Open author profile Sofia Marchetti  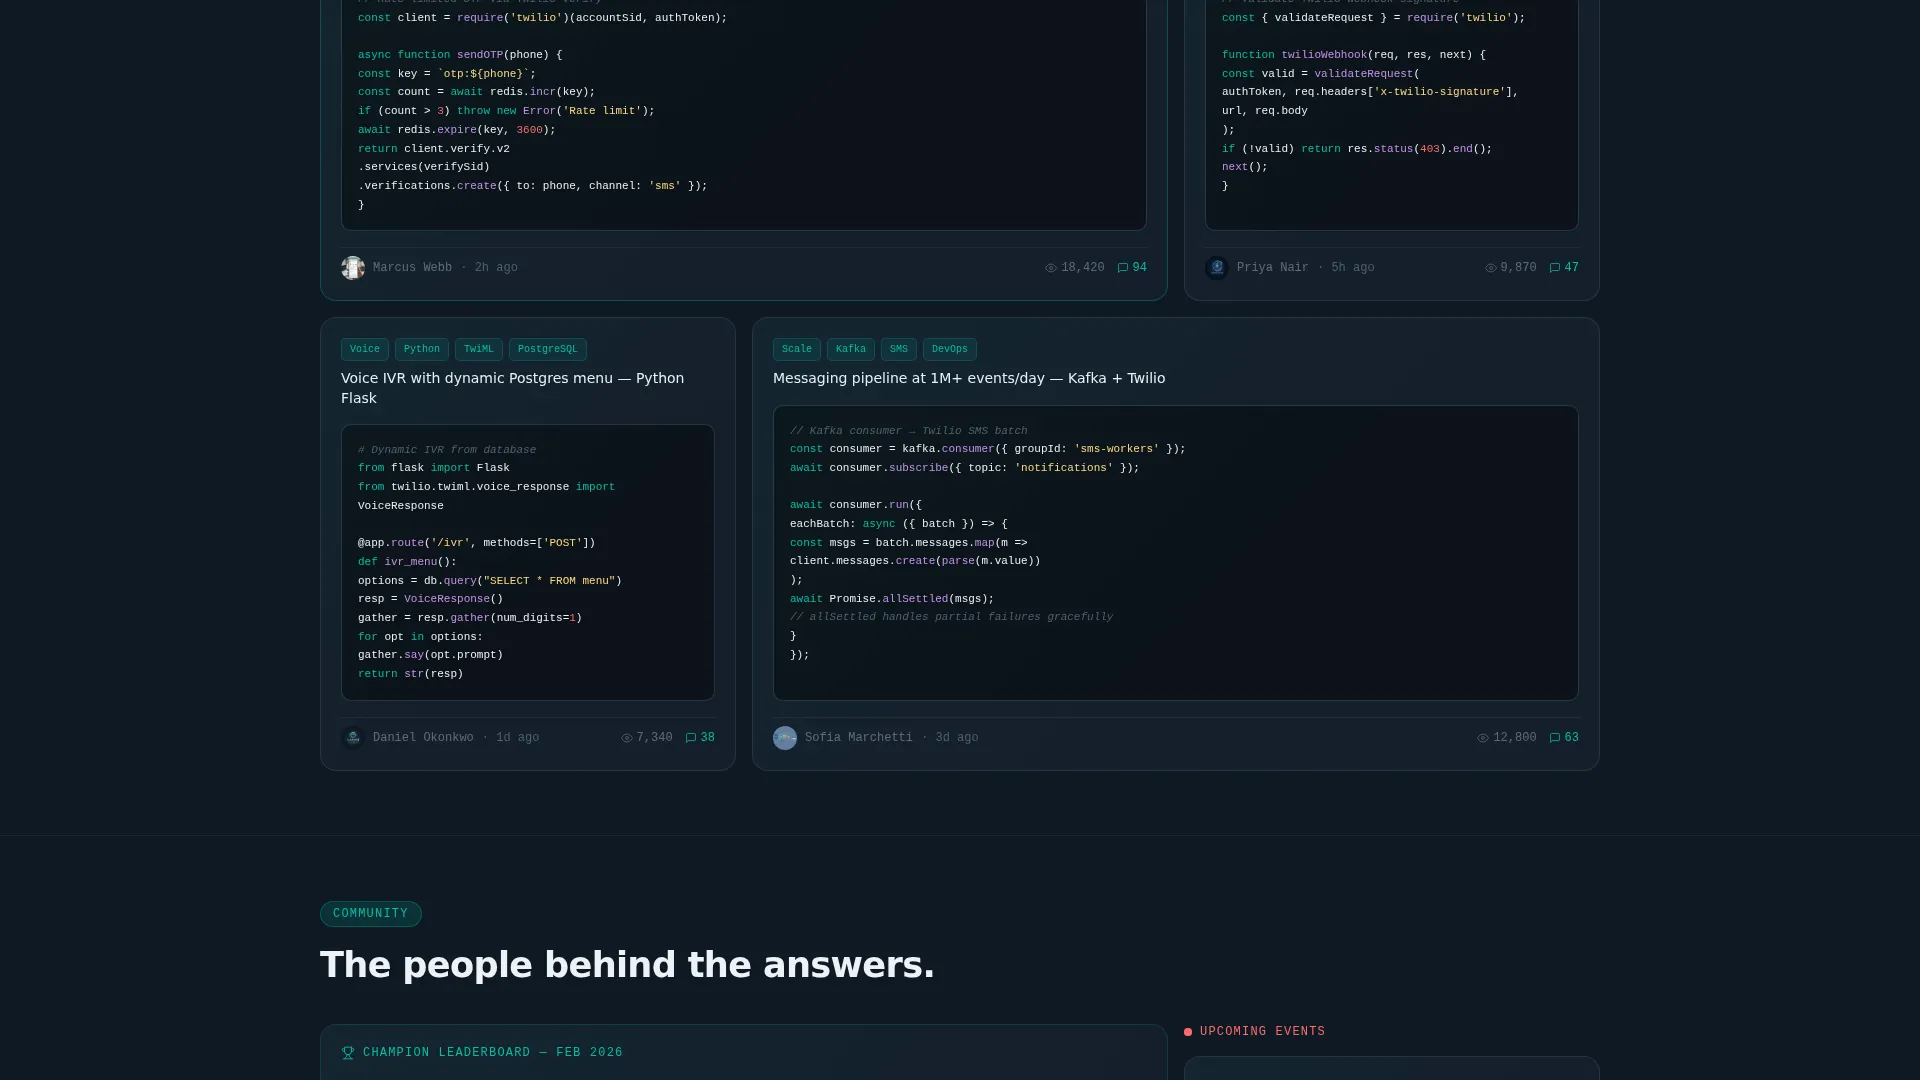point(859,738)
